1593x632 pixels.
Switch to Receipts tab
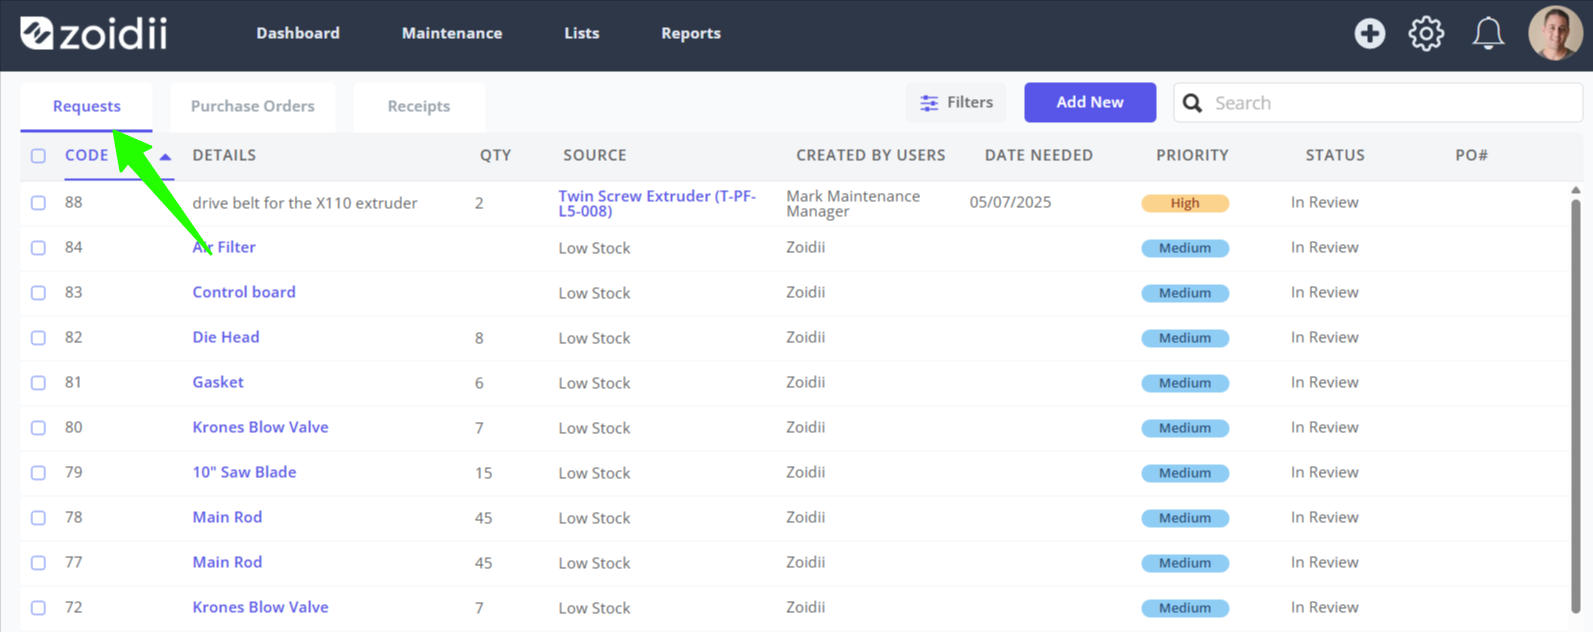(x=419, y=106)
